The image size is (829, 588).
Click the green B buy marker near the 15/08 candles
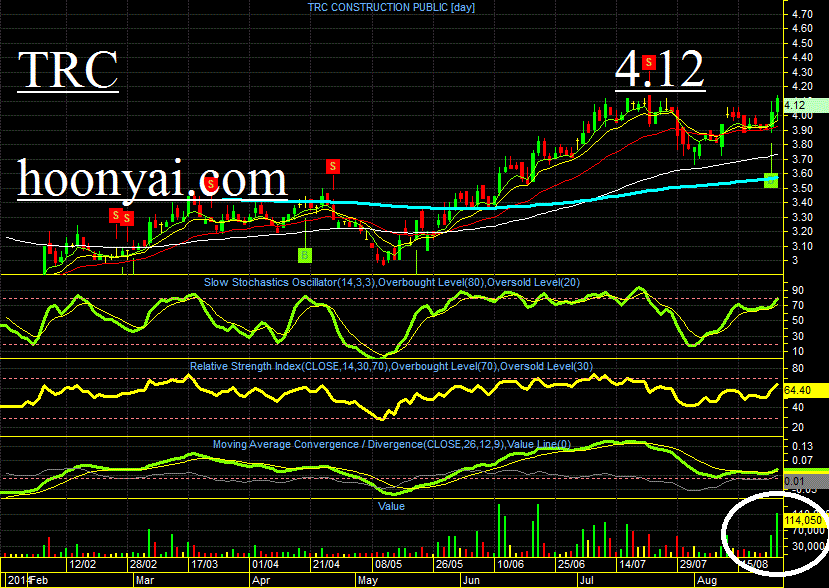(x=771, y=180)
